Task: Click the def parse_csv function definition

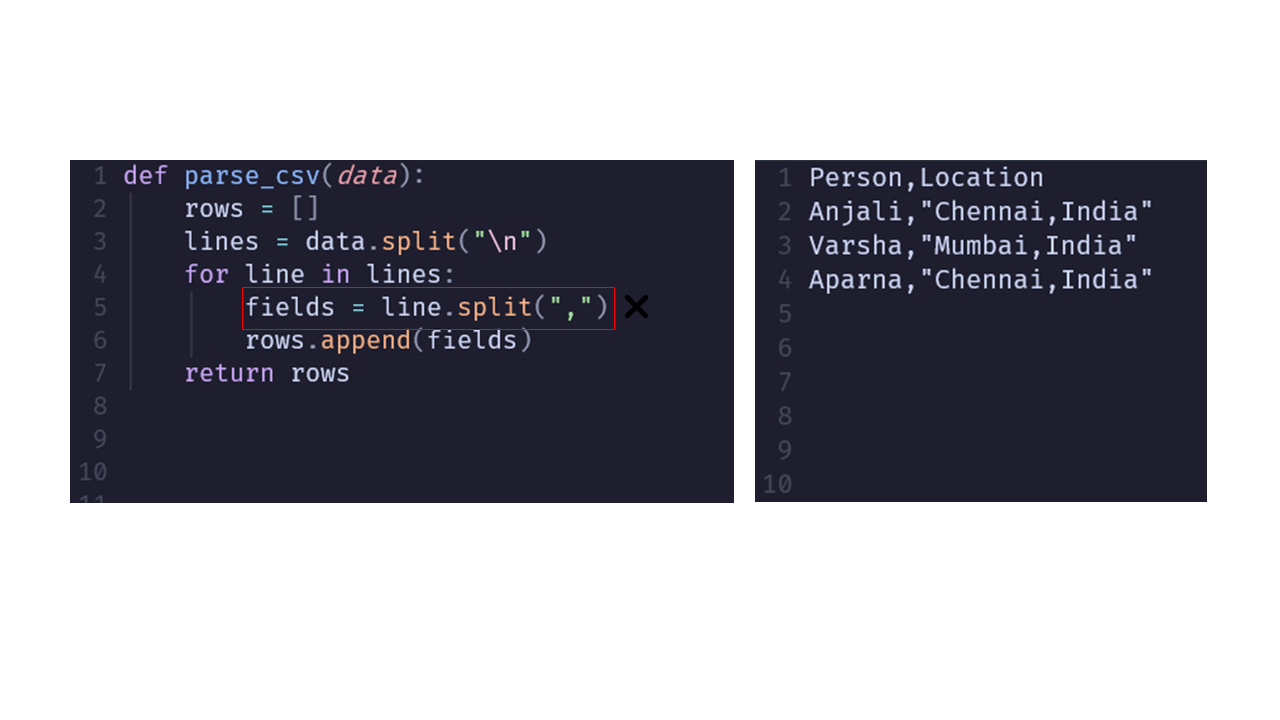Action: tap(275, 177)
